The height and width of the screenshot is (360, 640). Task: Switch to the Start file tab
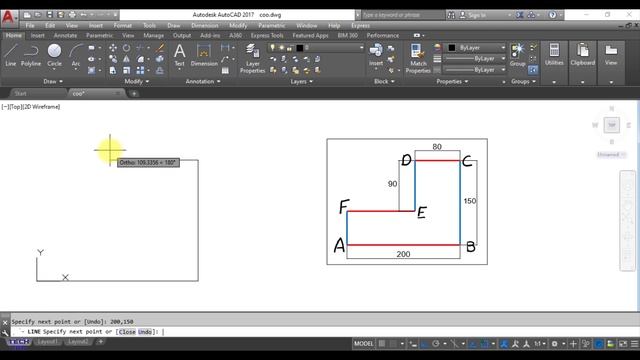point(20,93)
